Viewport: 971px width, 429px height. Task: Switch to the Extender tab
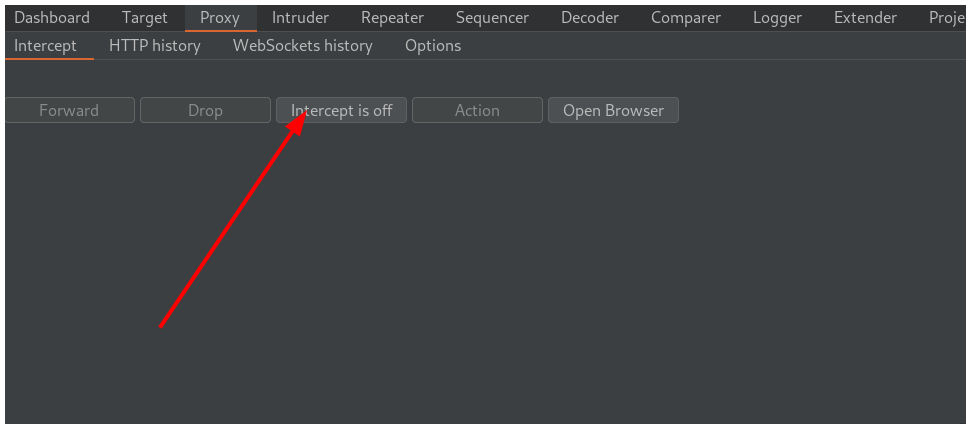coord(865,17)
